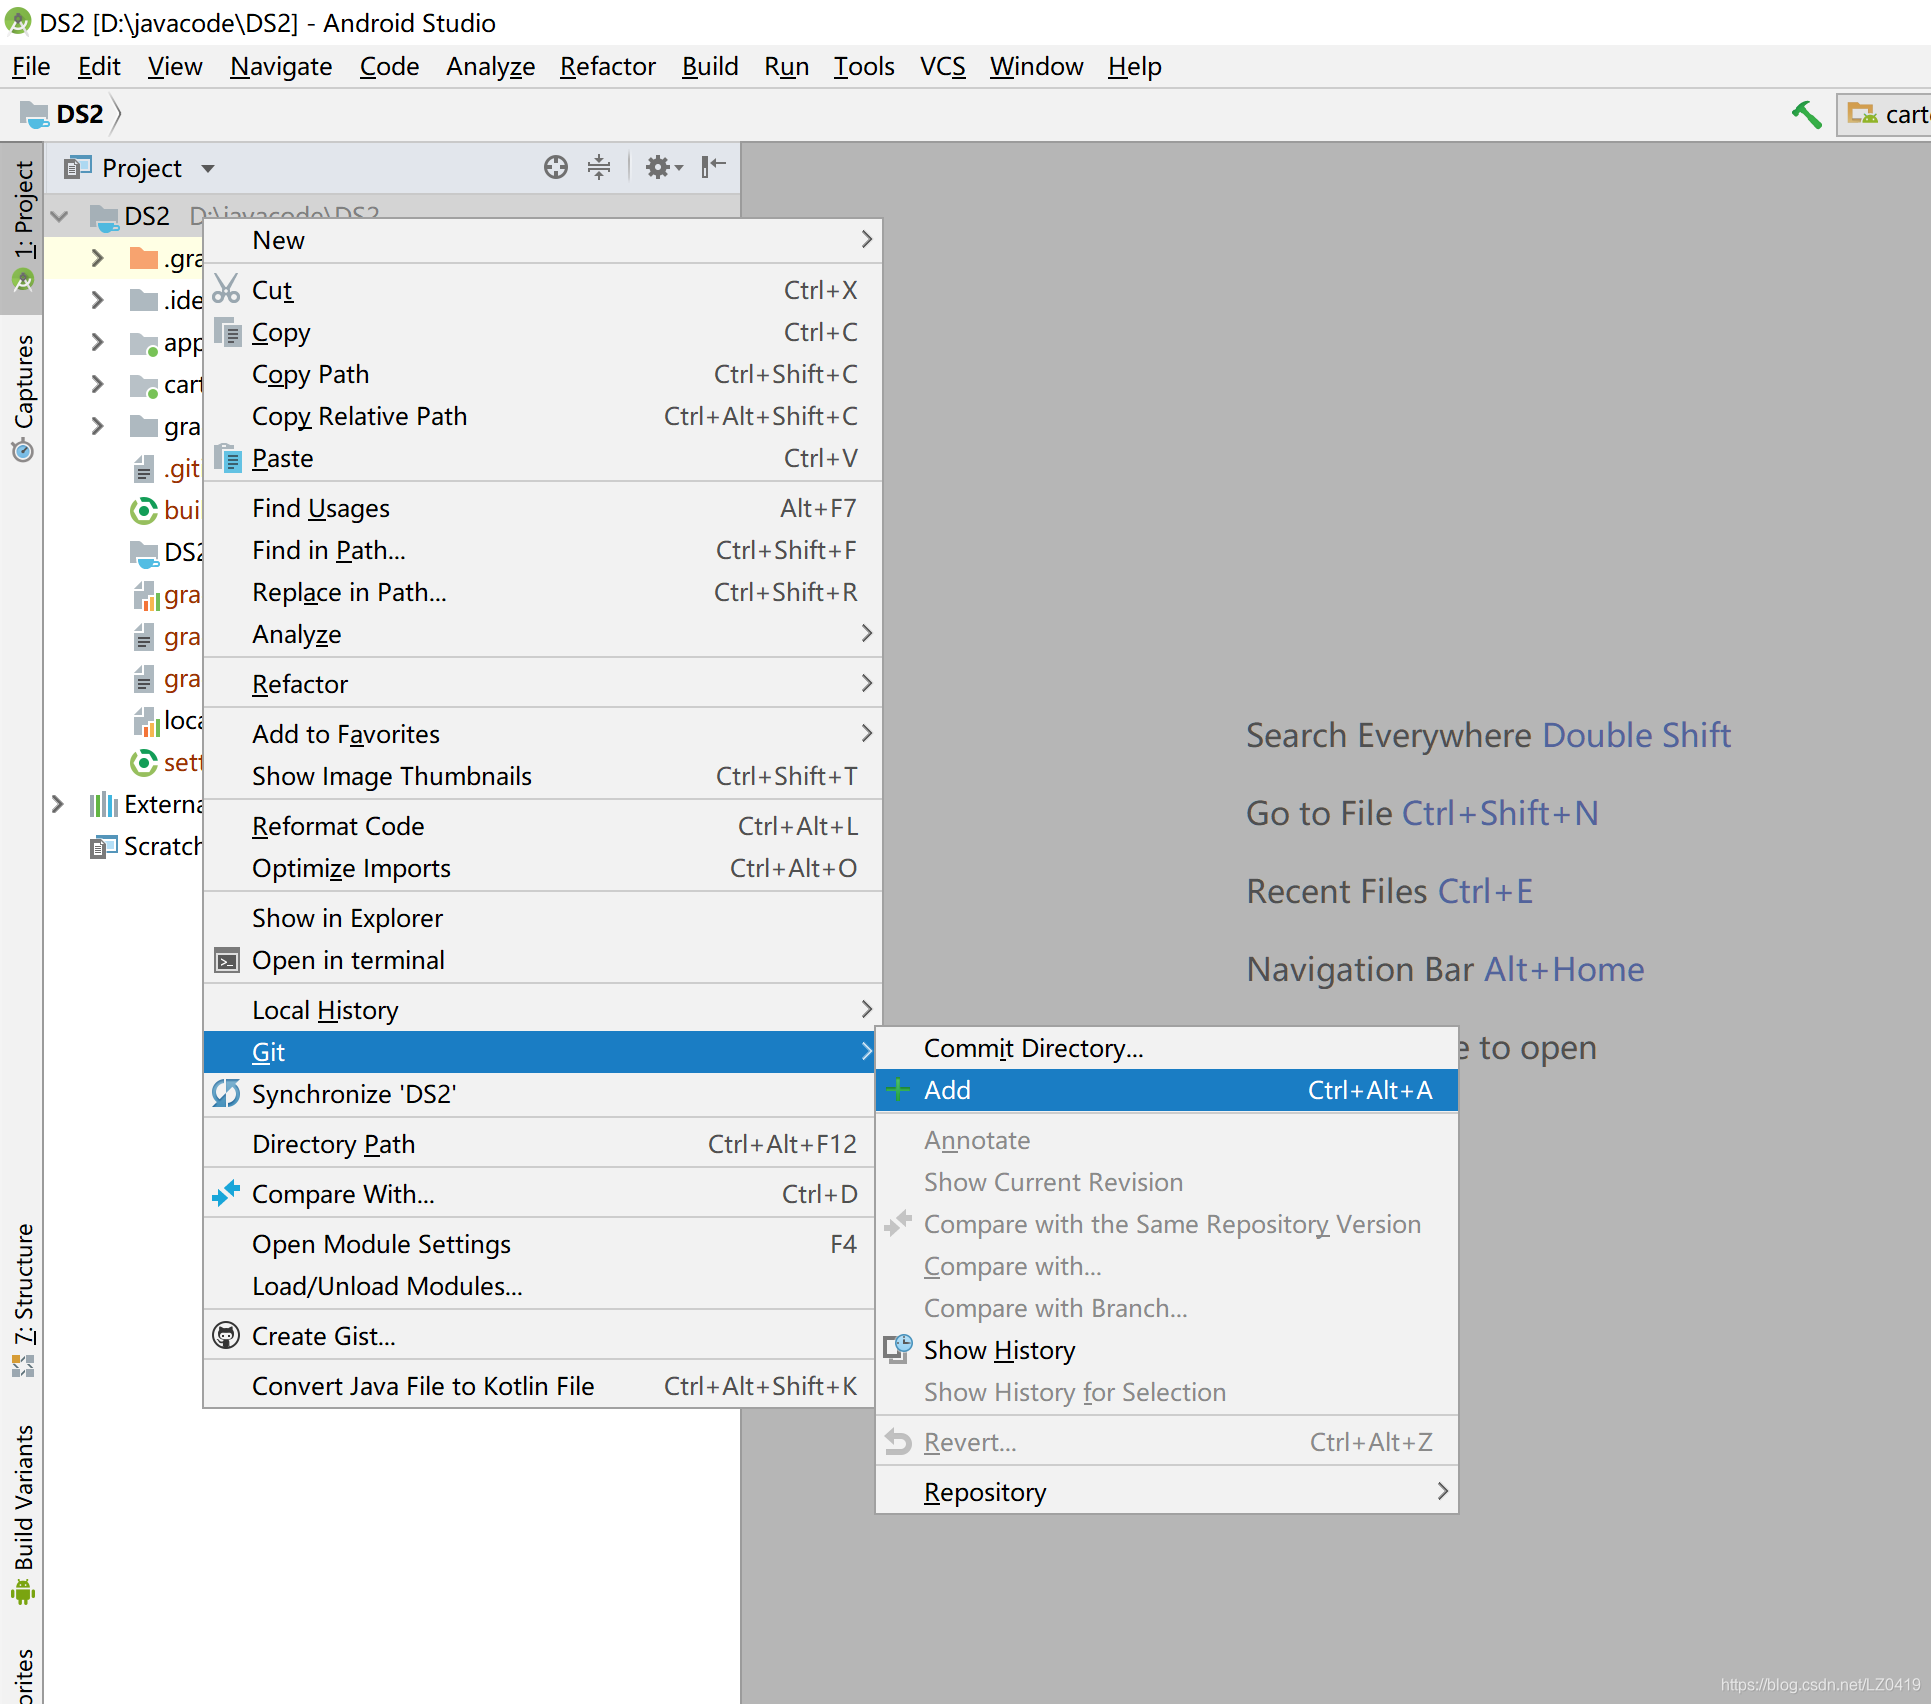This screenshot has width=1931, height=1704.
Task: Select Show Image Thumbnails entry
Action: click(x=543, y=776)
